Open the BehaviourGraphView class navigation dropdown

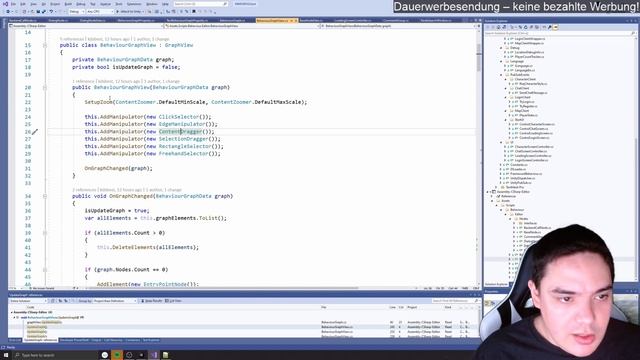point(241,26)
